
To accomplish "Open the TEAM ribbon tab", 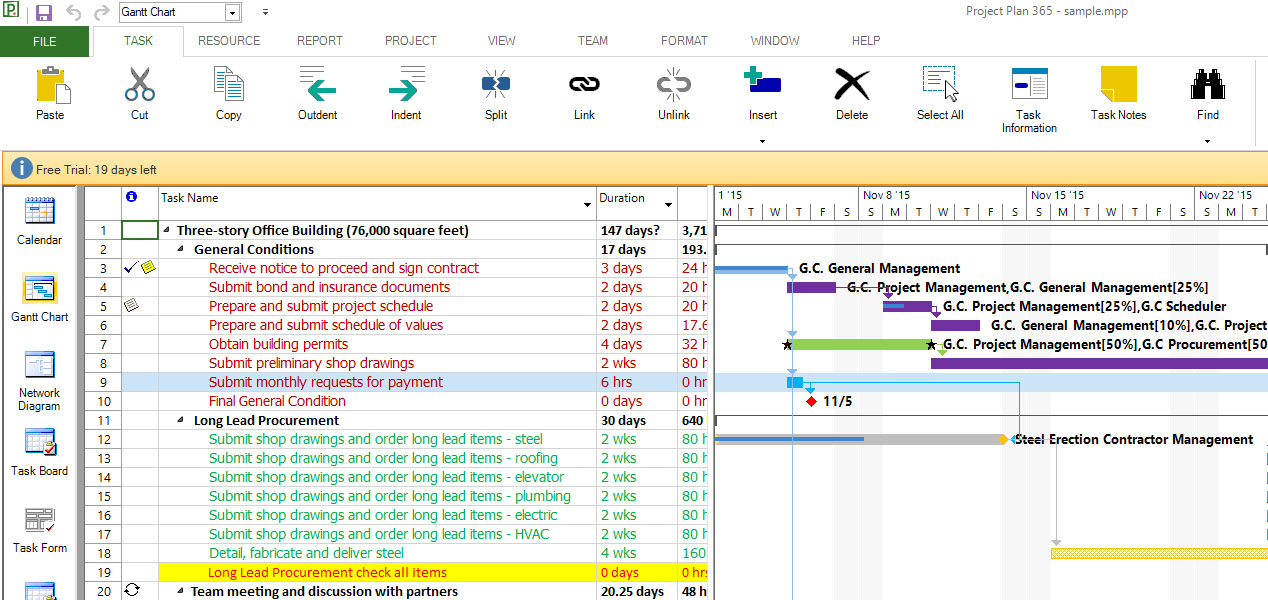I will pyautogui.click(x=593, y=41).
